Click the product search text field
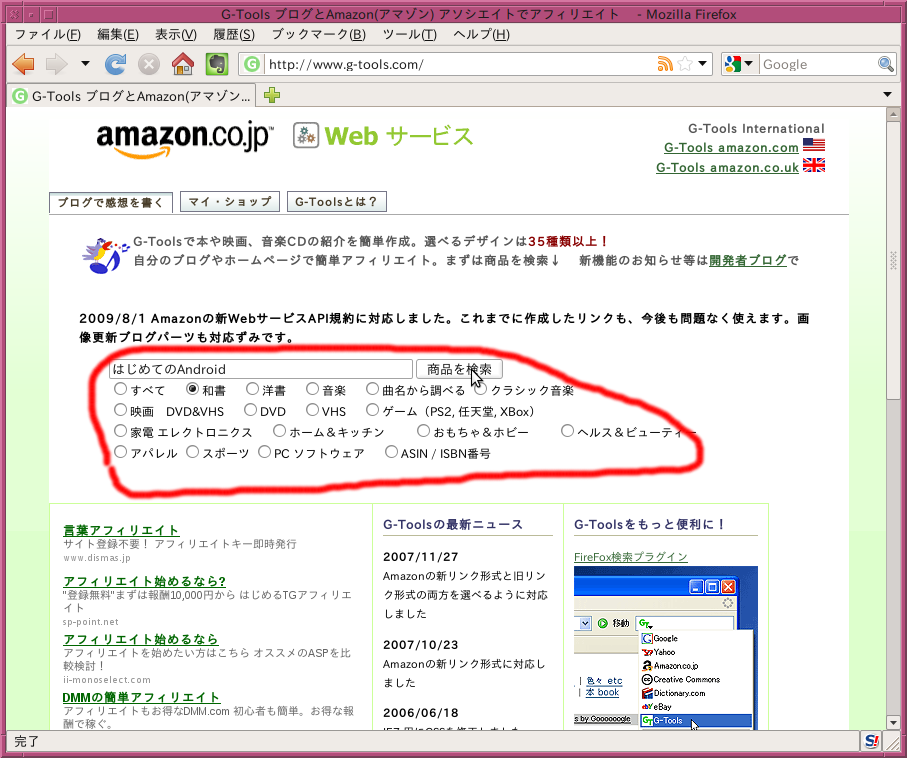This screenshot has width=907, height=758. click(261, 369)
